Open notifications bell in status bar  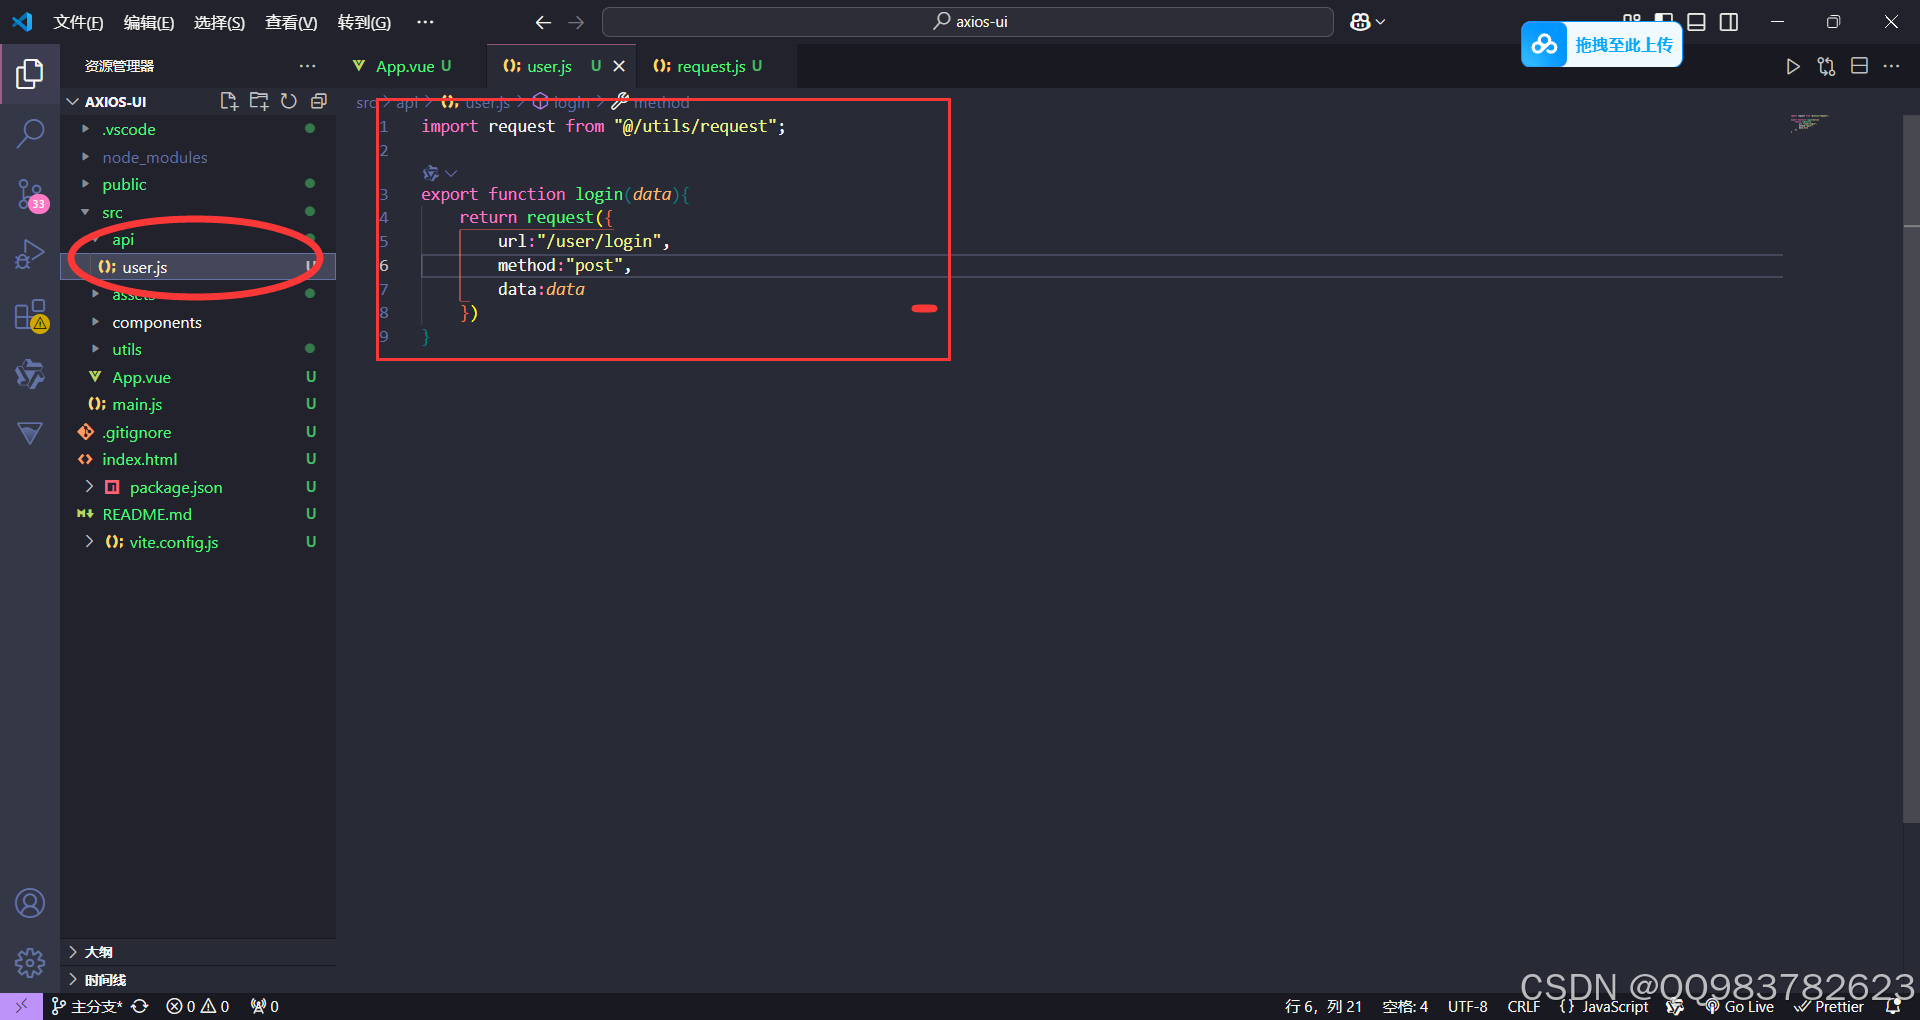pos(1892,1007)
